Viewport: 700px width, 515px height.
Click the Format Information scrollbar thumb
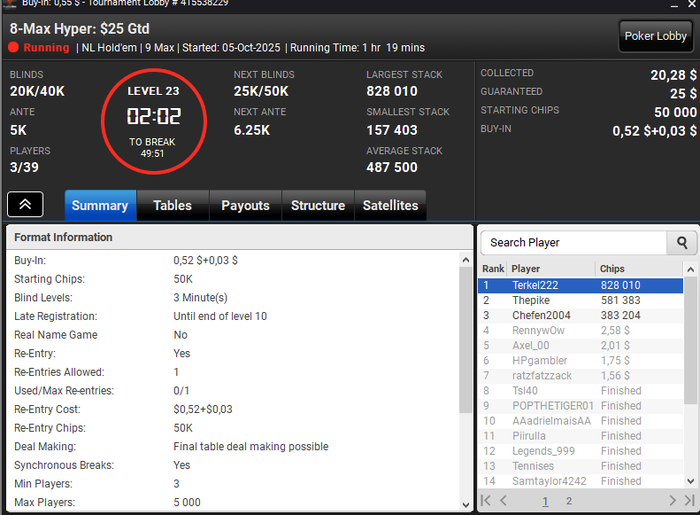pos(466,340)
